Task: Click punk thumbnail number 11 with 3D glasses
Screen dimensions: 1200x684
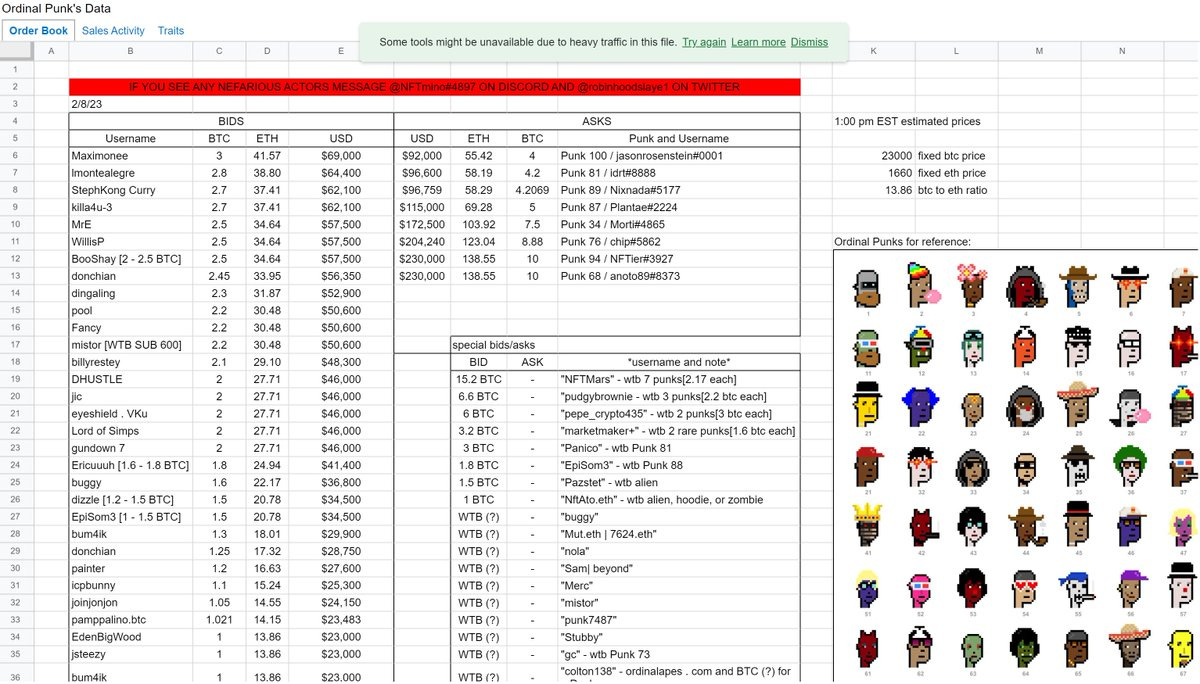Action: click(868, 350)
